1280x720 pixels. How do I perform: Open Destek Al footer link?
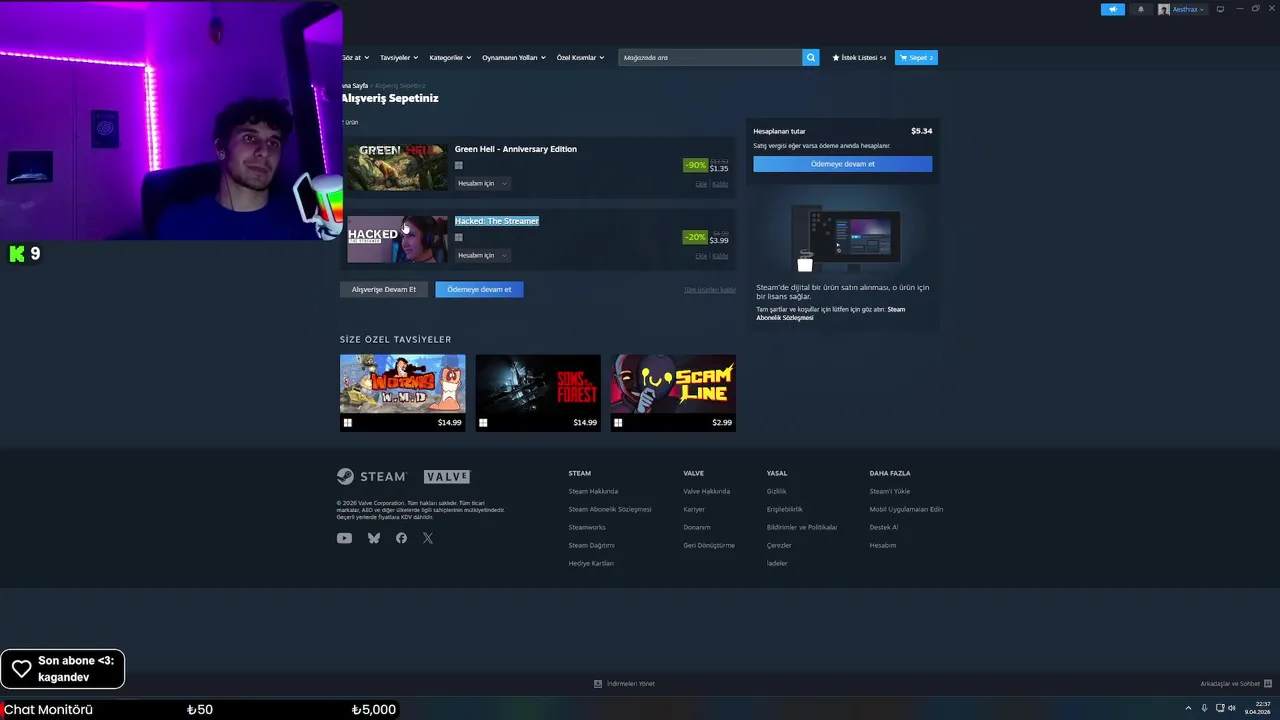[883, 527]
